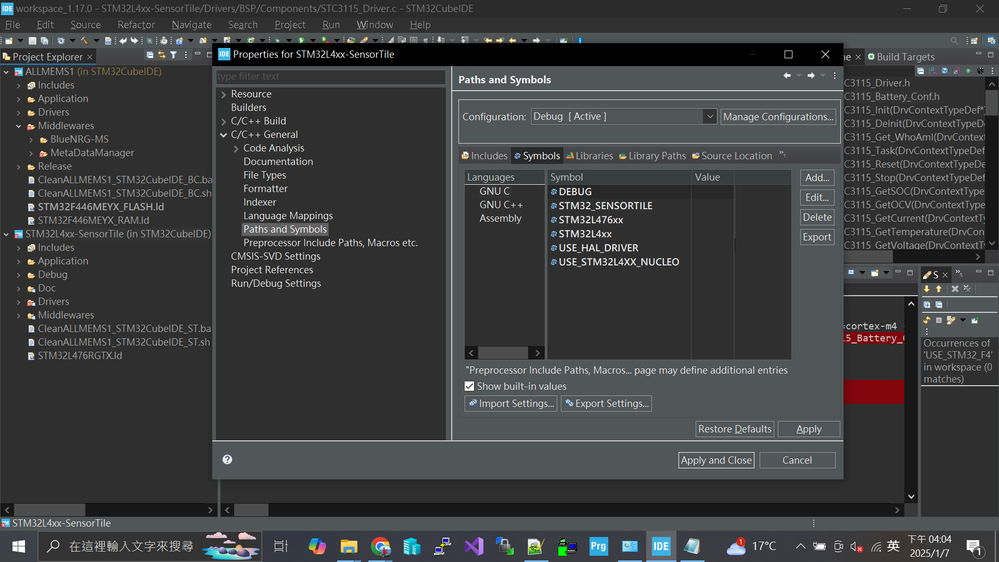Screen dimensions: 999x562
Task: Click the filter icon in Project Explorer
Action: [173, 55]
